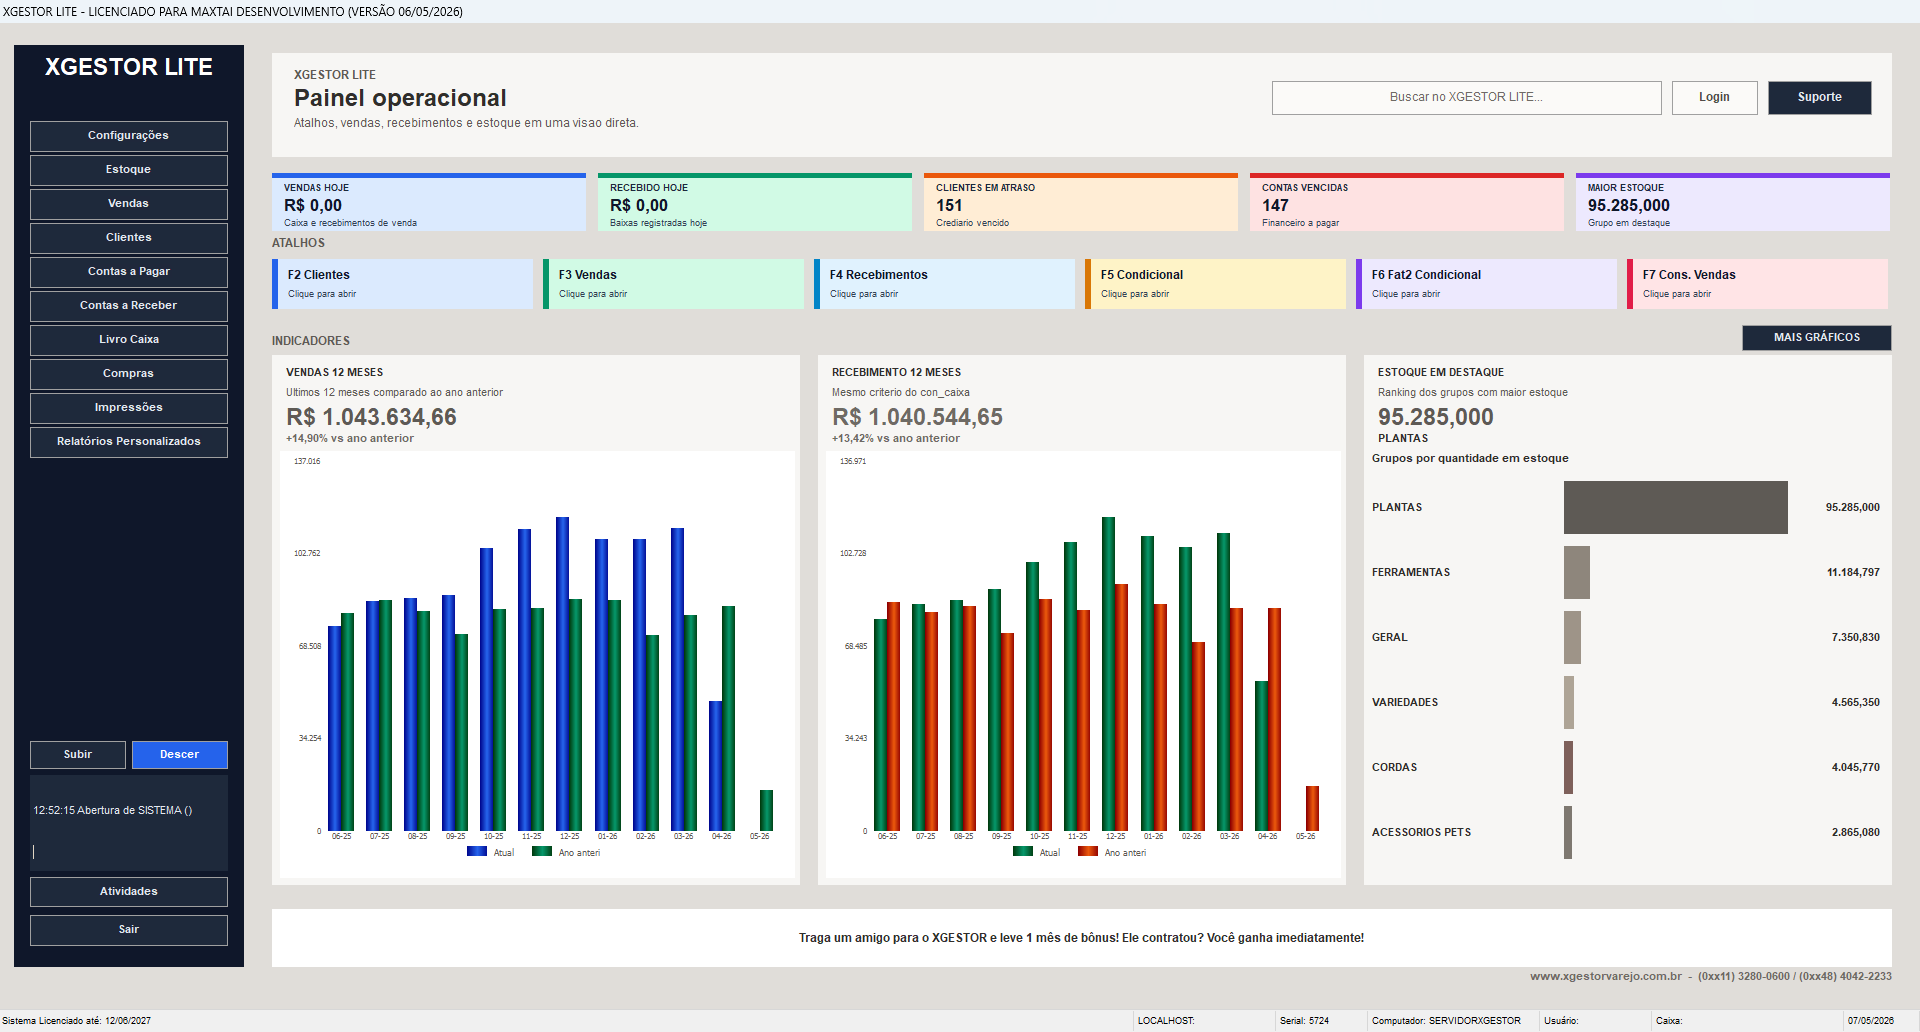Open the F6 Fat2 Condicional shortcut
Image resolution: width=1920 pixels, height=1032 pixels.
(1487, 284)
